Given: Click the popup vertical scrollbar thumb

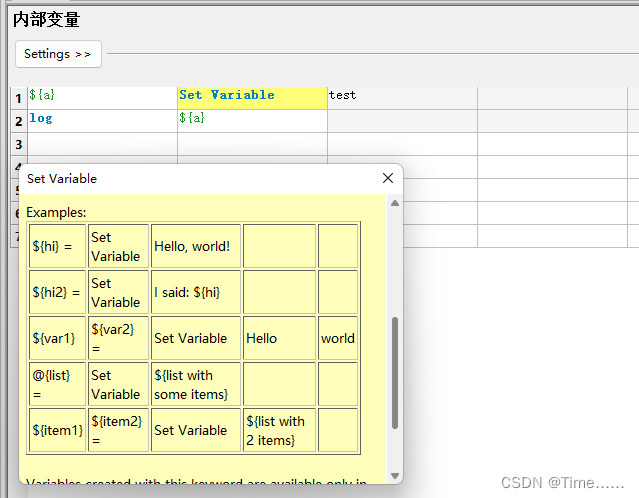Looking at the screenshot, I should [394, 373].
